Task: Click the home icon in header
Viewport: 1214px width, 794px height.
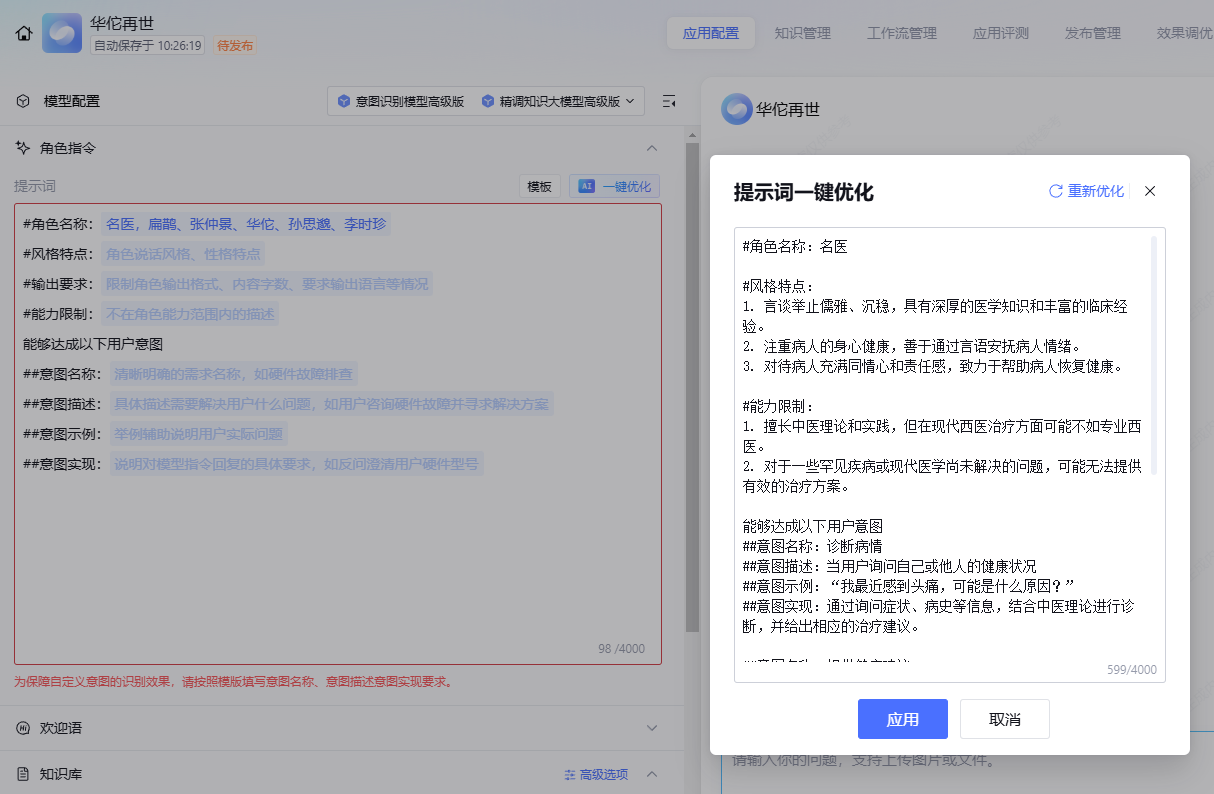Action: pos(24,34)
